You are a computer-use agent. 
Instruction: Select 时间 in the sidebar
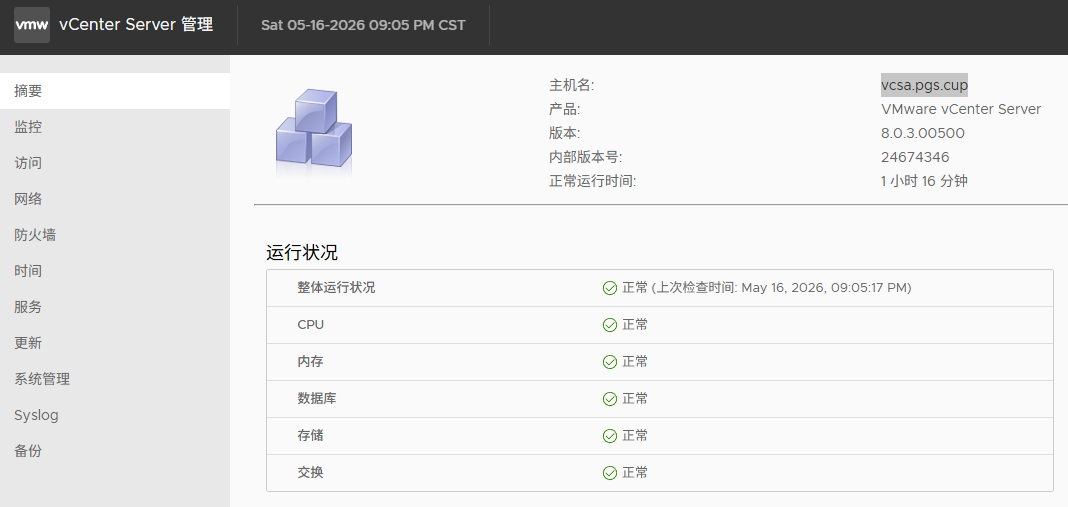click(114, 271)
